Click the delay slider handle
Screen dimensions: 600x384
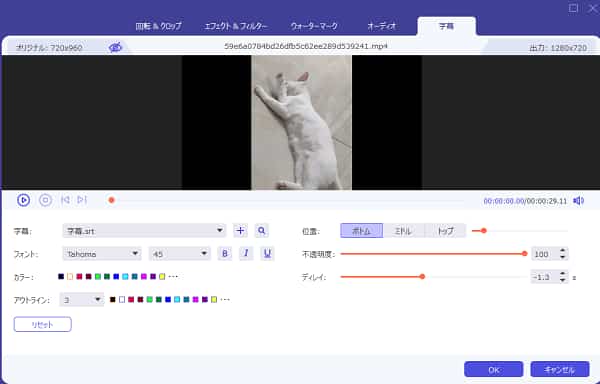point(422,277)
